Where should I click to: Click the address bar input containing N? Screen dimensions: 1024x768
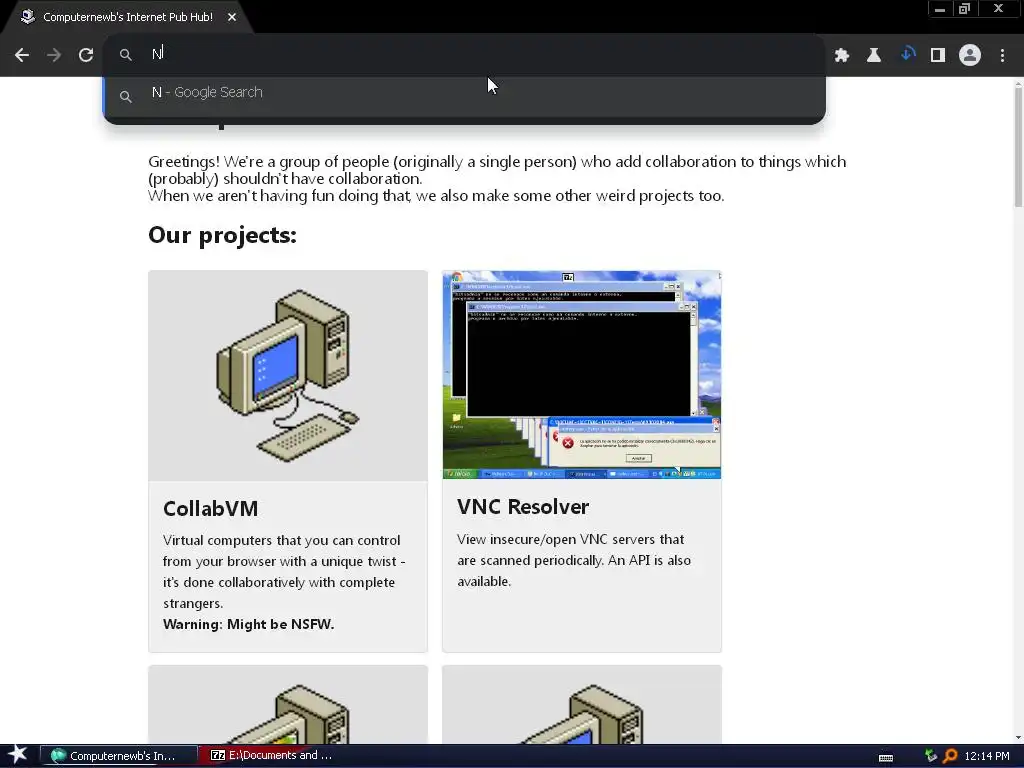[x=464, y=54]
